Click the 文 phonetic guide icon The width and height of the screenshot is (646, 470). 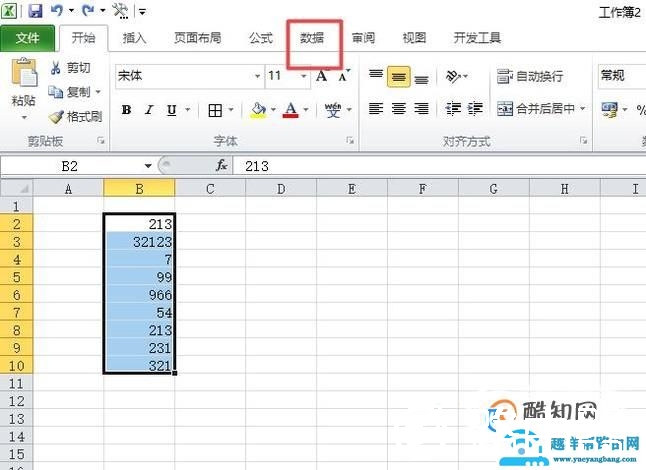pyautogui.click(x=333, y=110)
